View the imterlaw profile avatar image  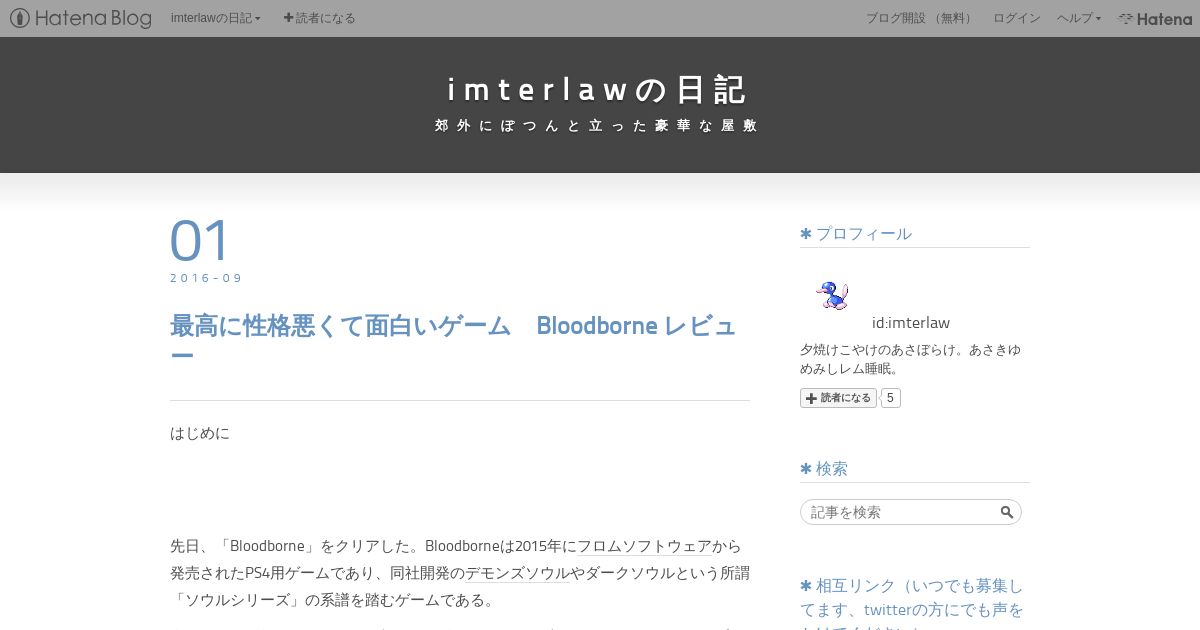coord(832,295)
